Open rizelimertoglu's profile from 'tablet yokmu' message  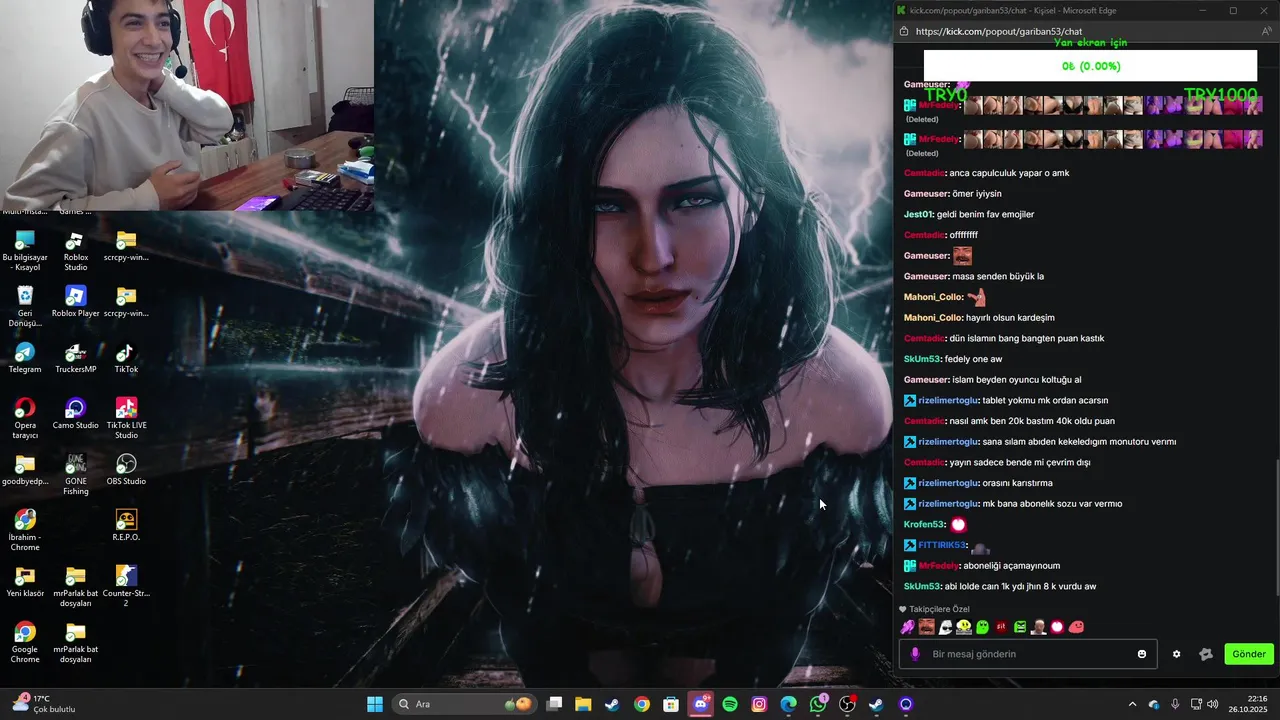pyautogui.click(x=948, y=400)
